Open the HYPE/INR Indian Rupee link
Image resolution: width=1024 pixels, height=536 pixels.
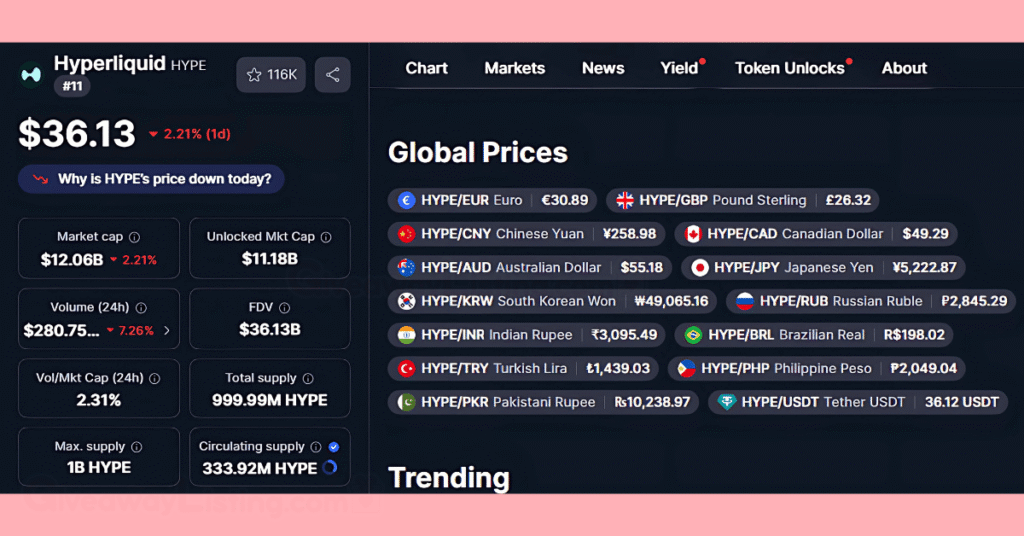[x=526, y=335]
